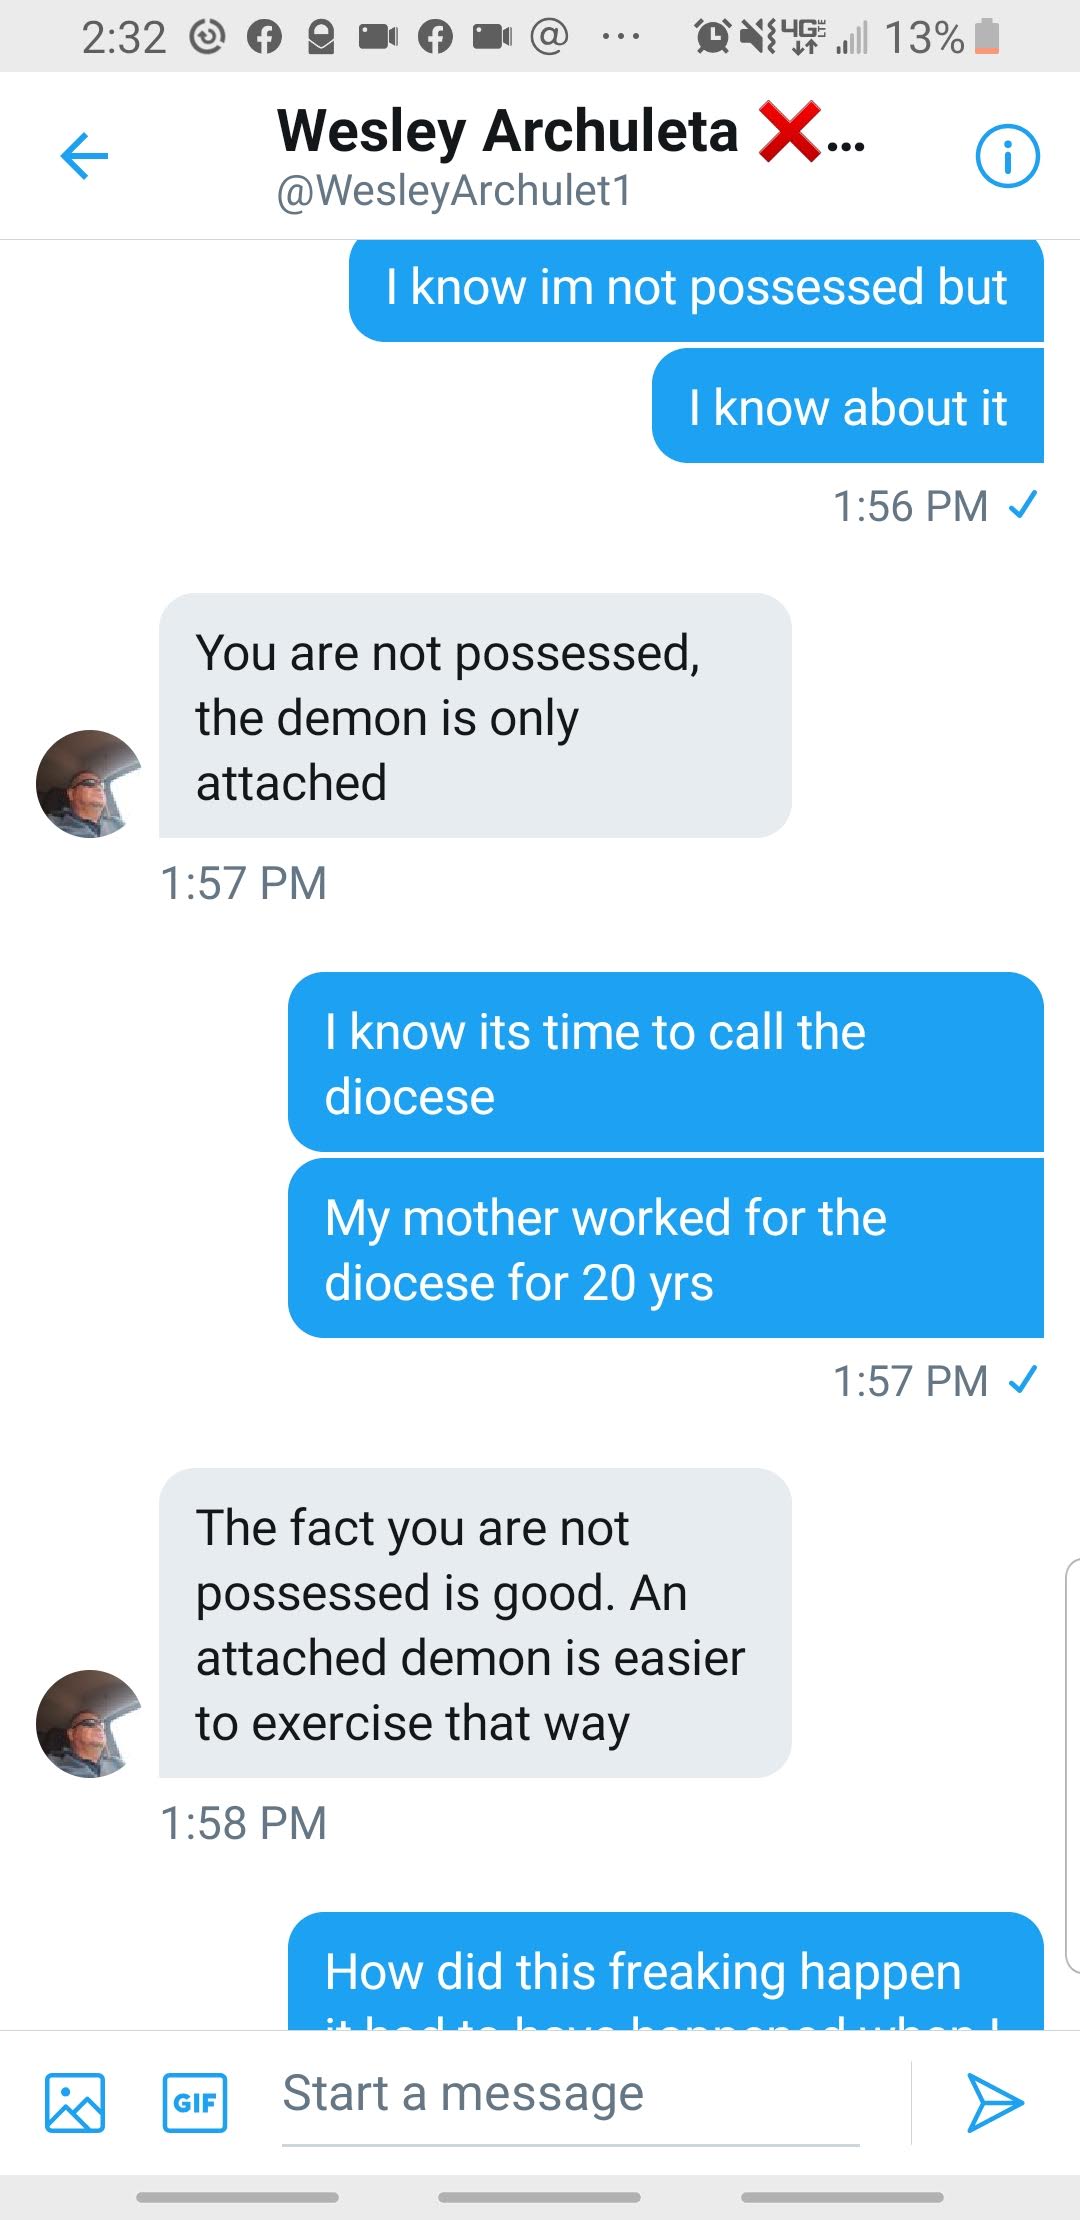The height and width of the screenshot is (2220, 1080).
Task: Tap avatar beside demon is only attached
Action: coord(90,783)
